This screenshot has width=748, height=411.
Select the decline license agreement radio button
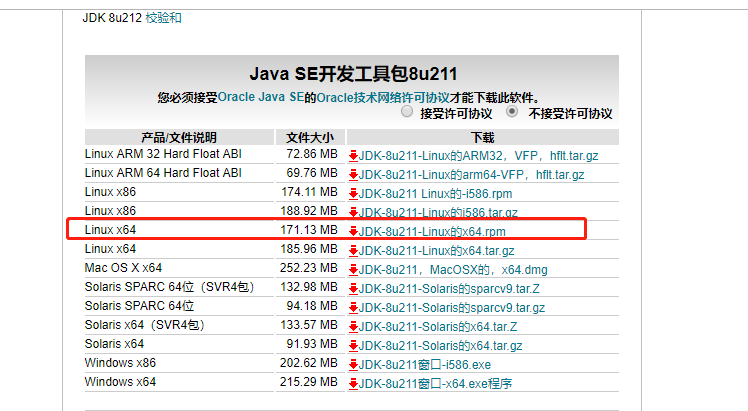512,113
